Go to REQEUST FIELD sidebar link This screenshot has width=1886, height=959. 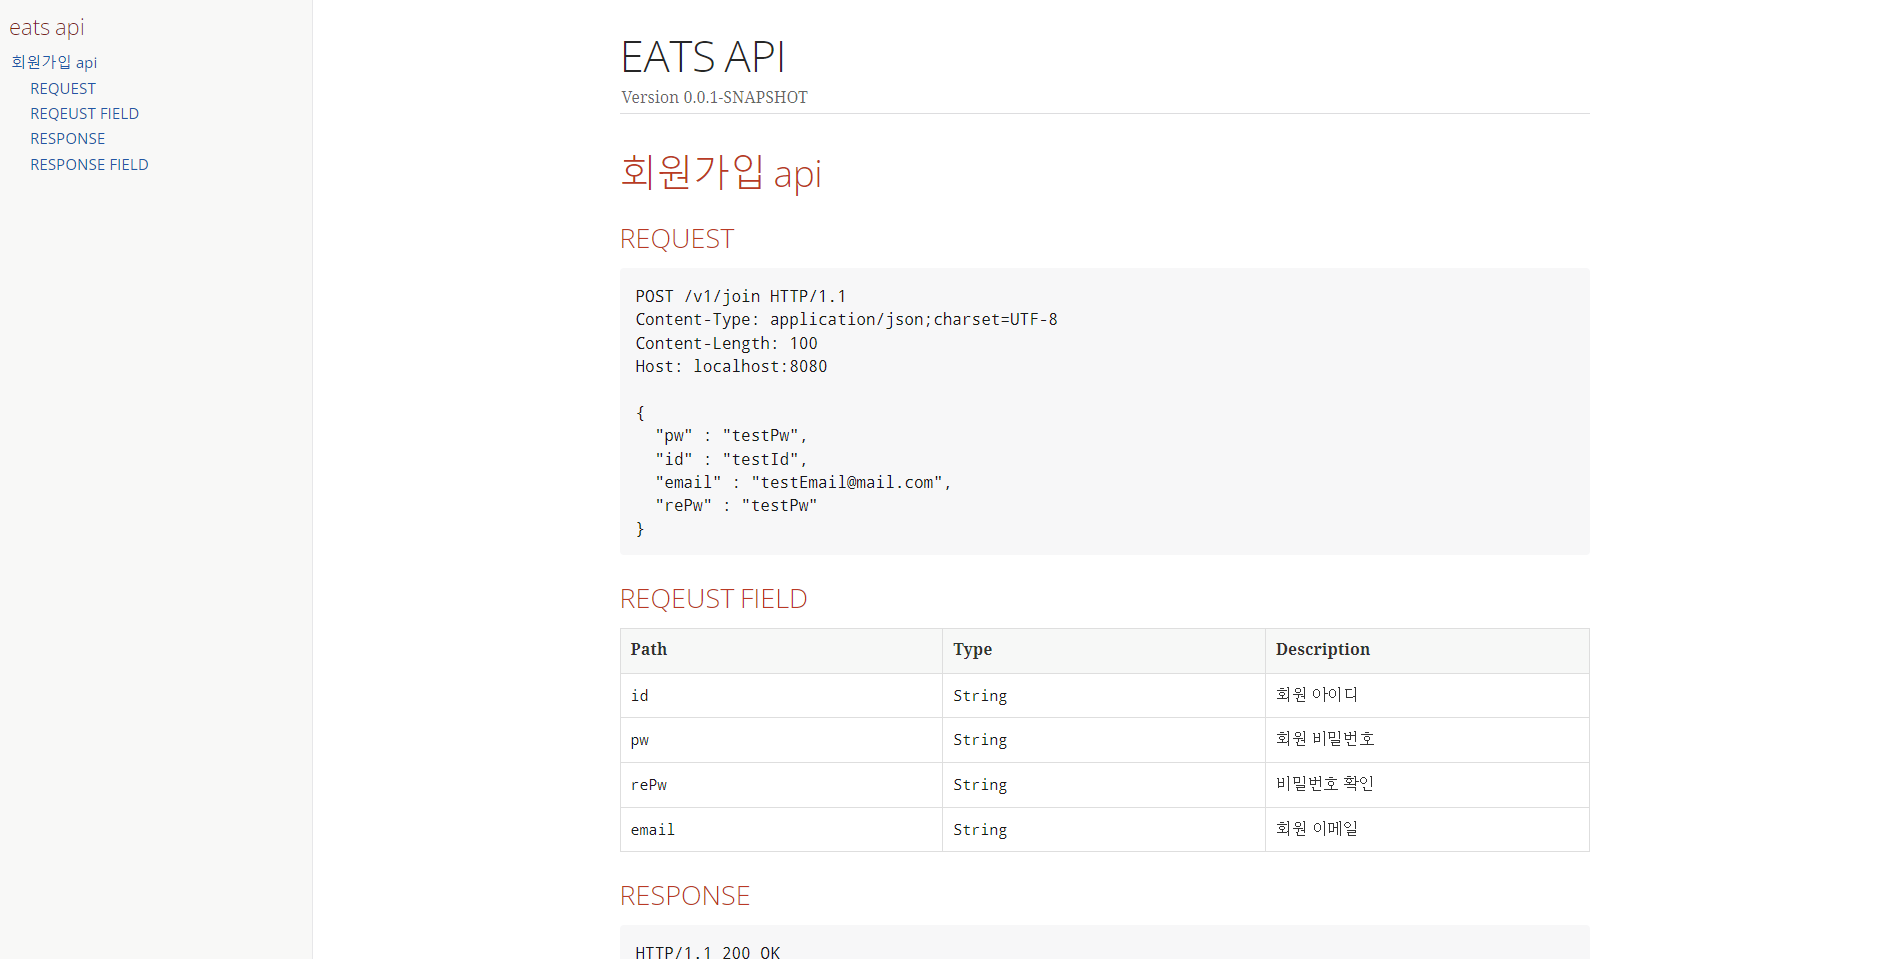coord(84,114)
